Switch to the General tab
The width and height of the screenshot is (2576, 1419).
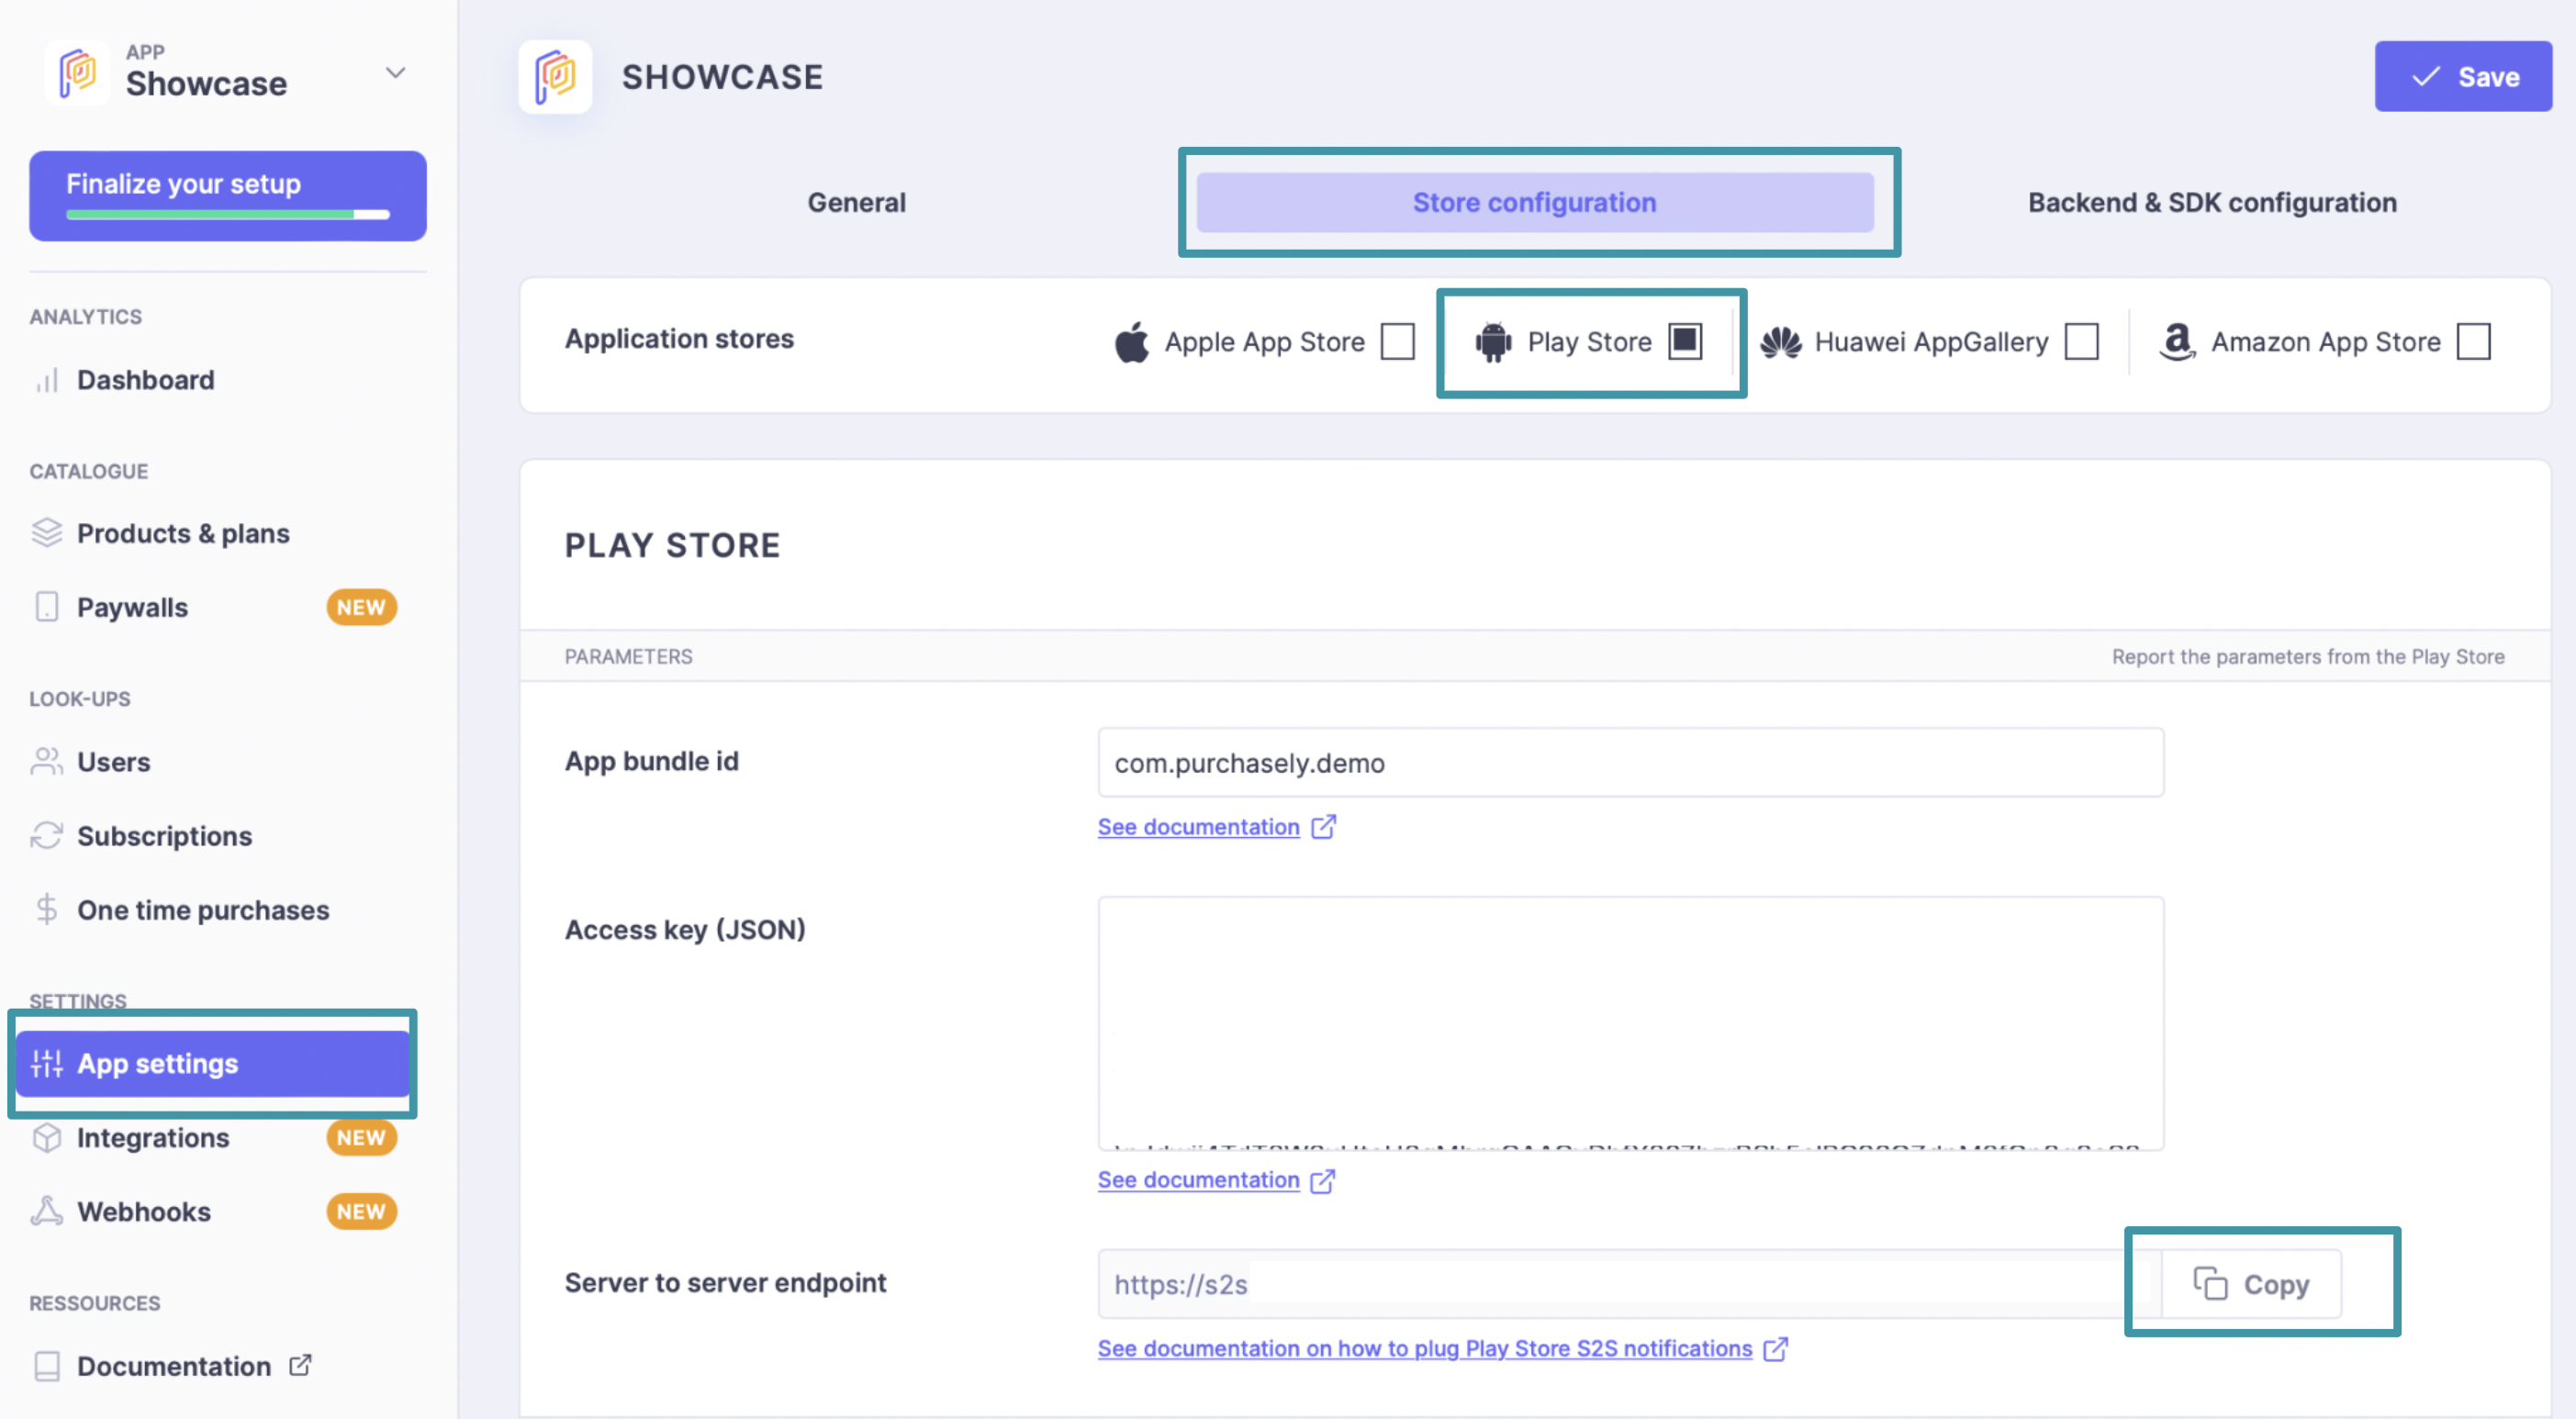pos(855,201)
